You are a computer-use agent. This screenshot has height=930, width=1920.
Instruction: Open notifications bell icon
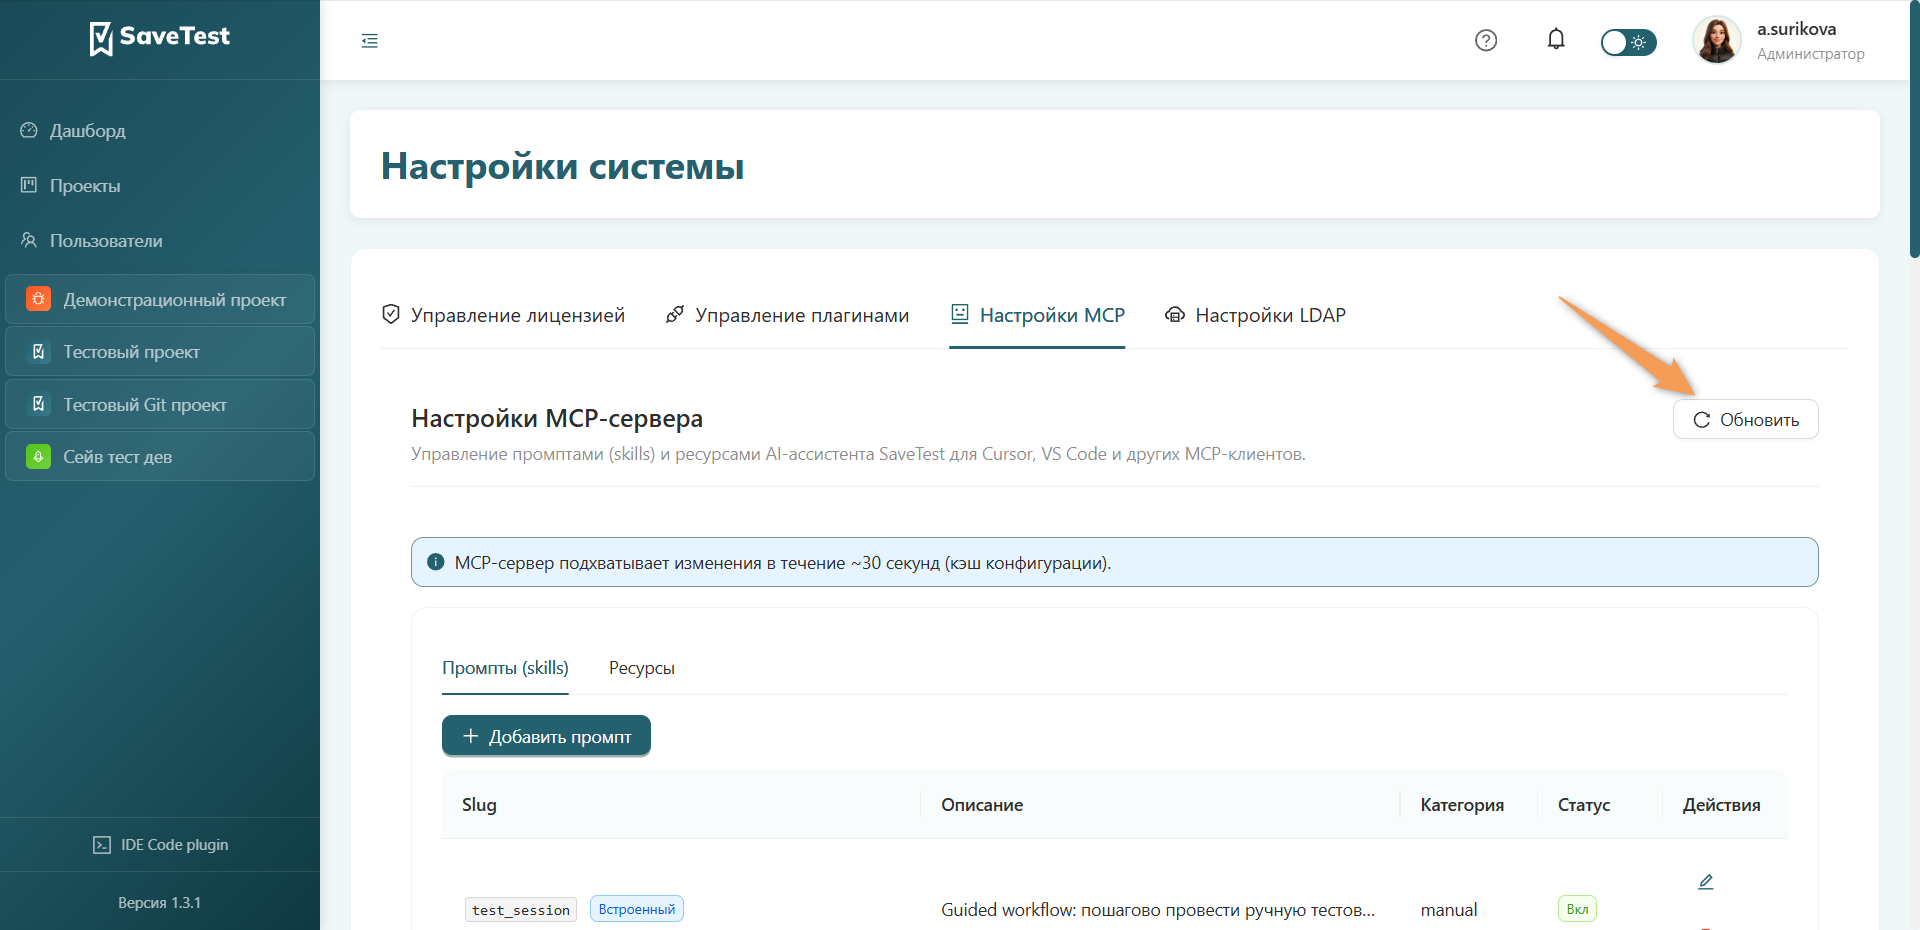pos(1556,39)
